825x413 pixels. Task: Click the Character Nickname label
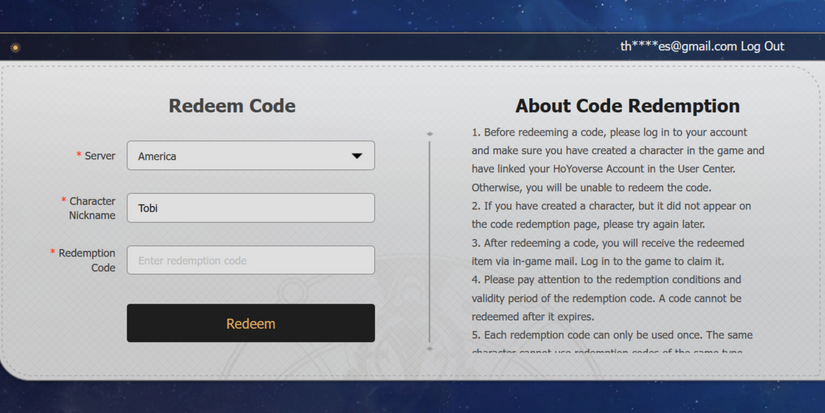[x=91, y=208]
